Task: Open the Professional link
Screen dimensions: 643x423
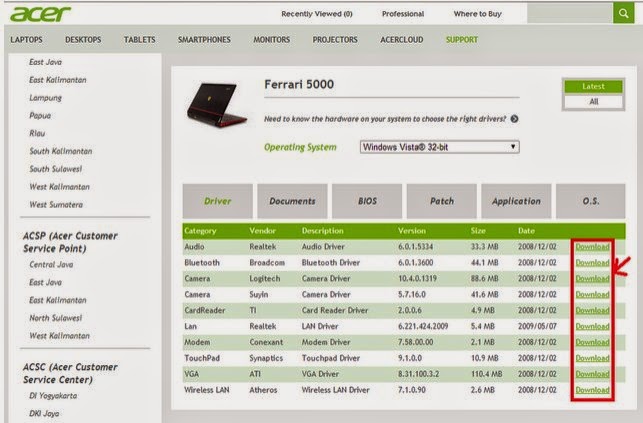Action: [403, 14]
